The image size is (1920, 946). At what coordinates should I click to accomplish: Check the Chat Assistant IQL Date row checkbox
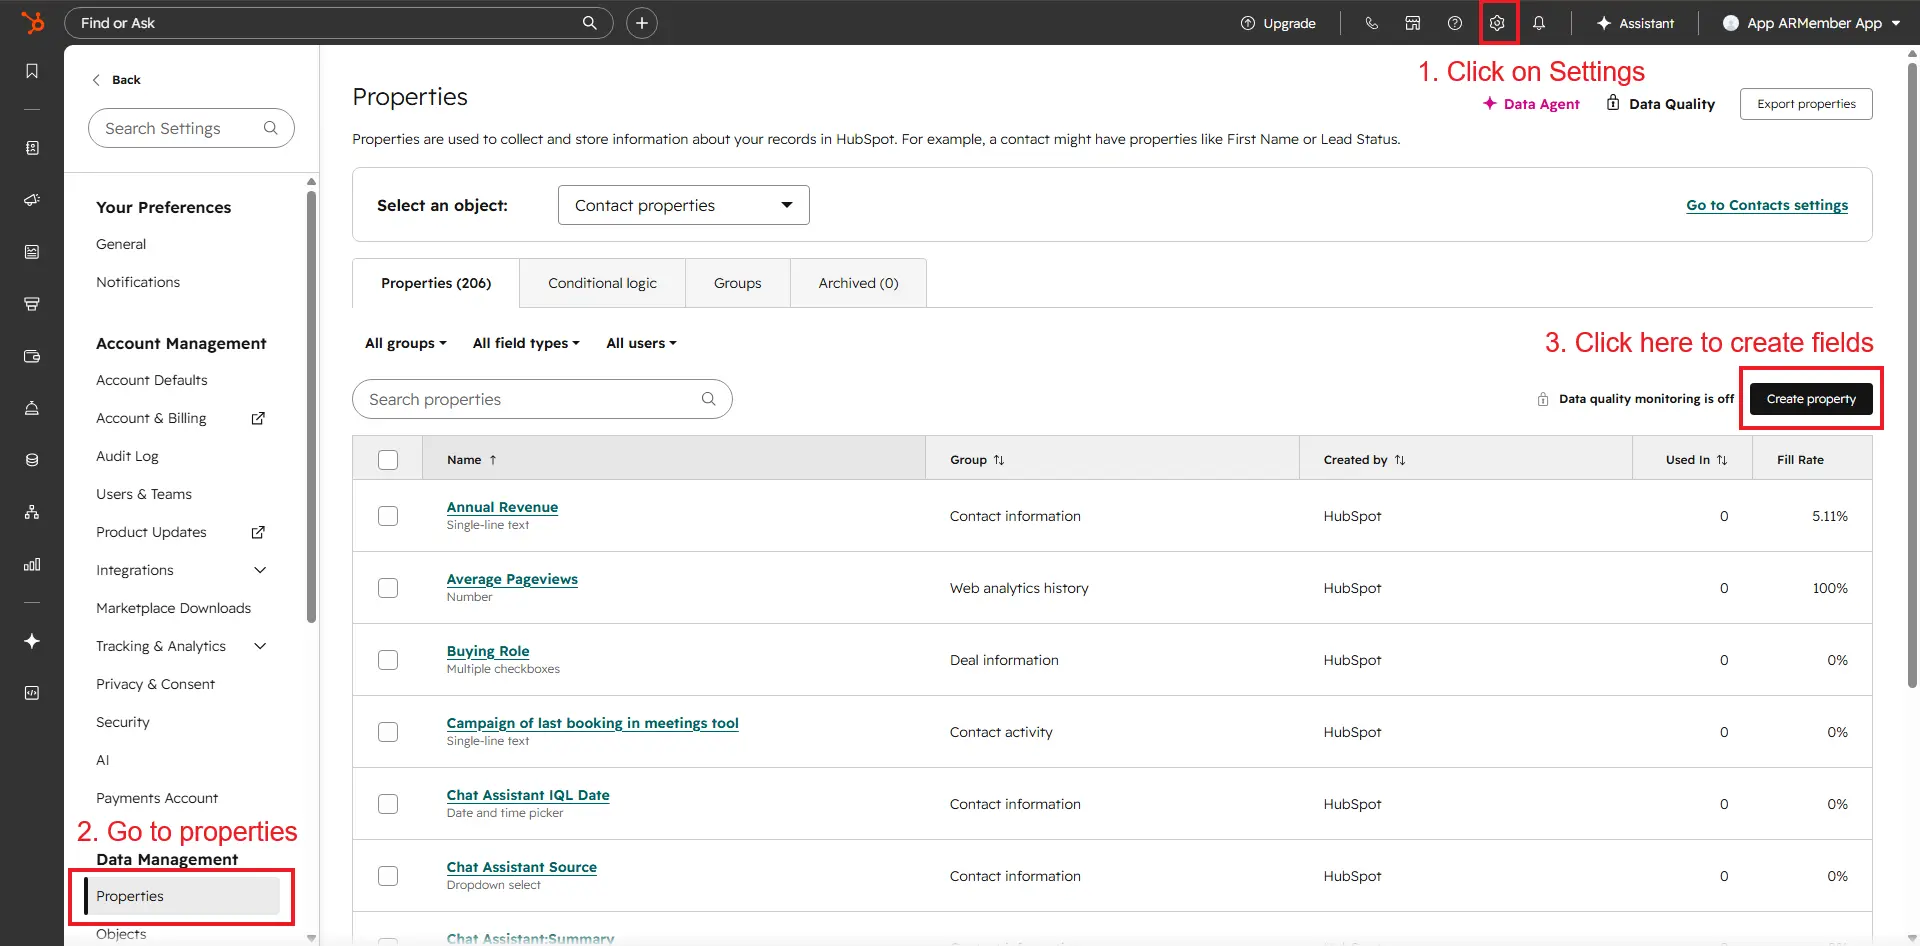(x=388, y=804)
